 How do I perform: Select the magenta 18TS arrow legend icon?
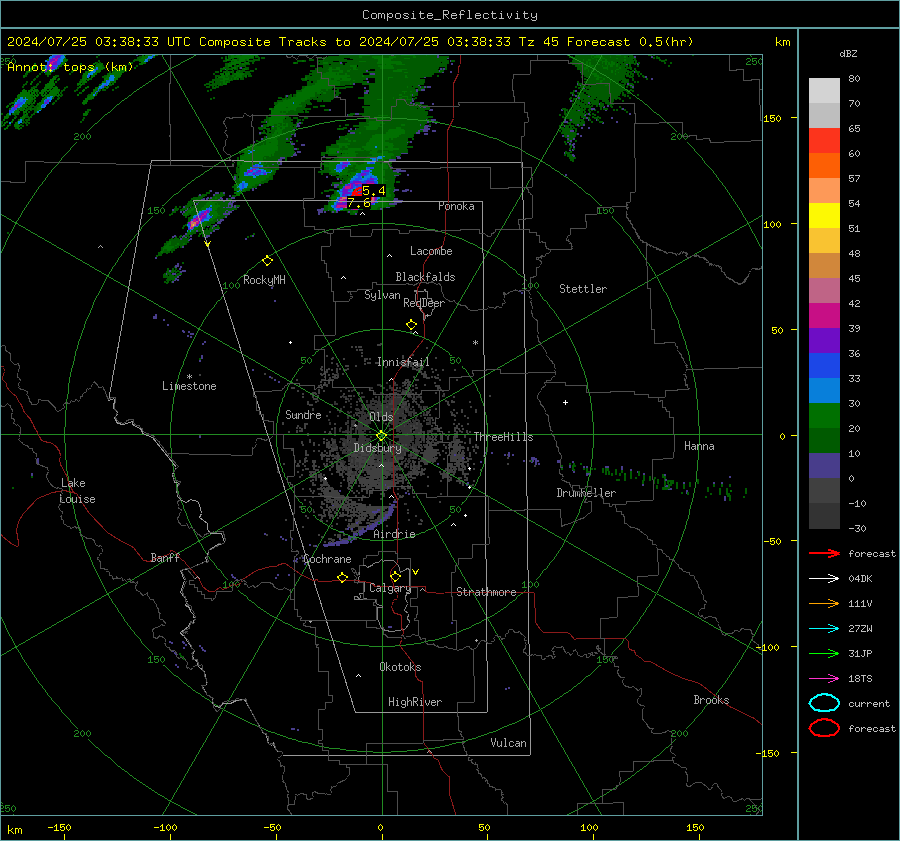point(824,679)
